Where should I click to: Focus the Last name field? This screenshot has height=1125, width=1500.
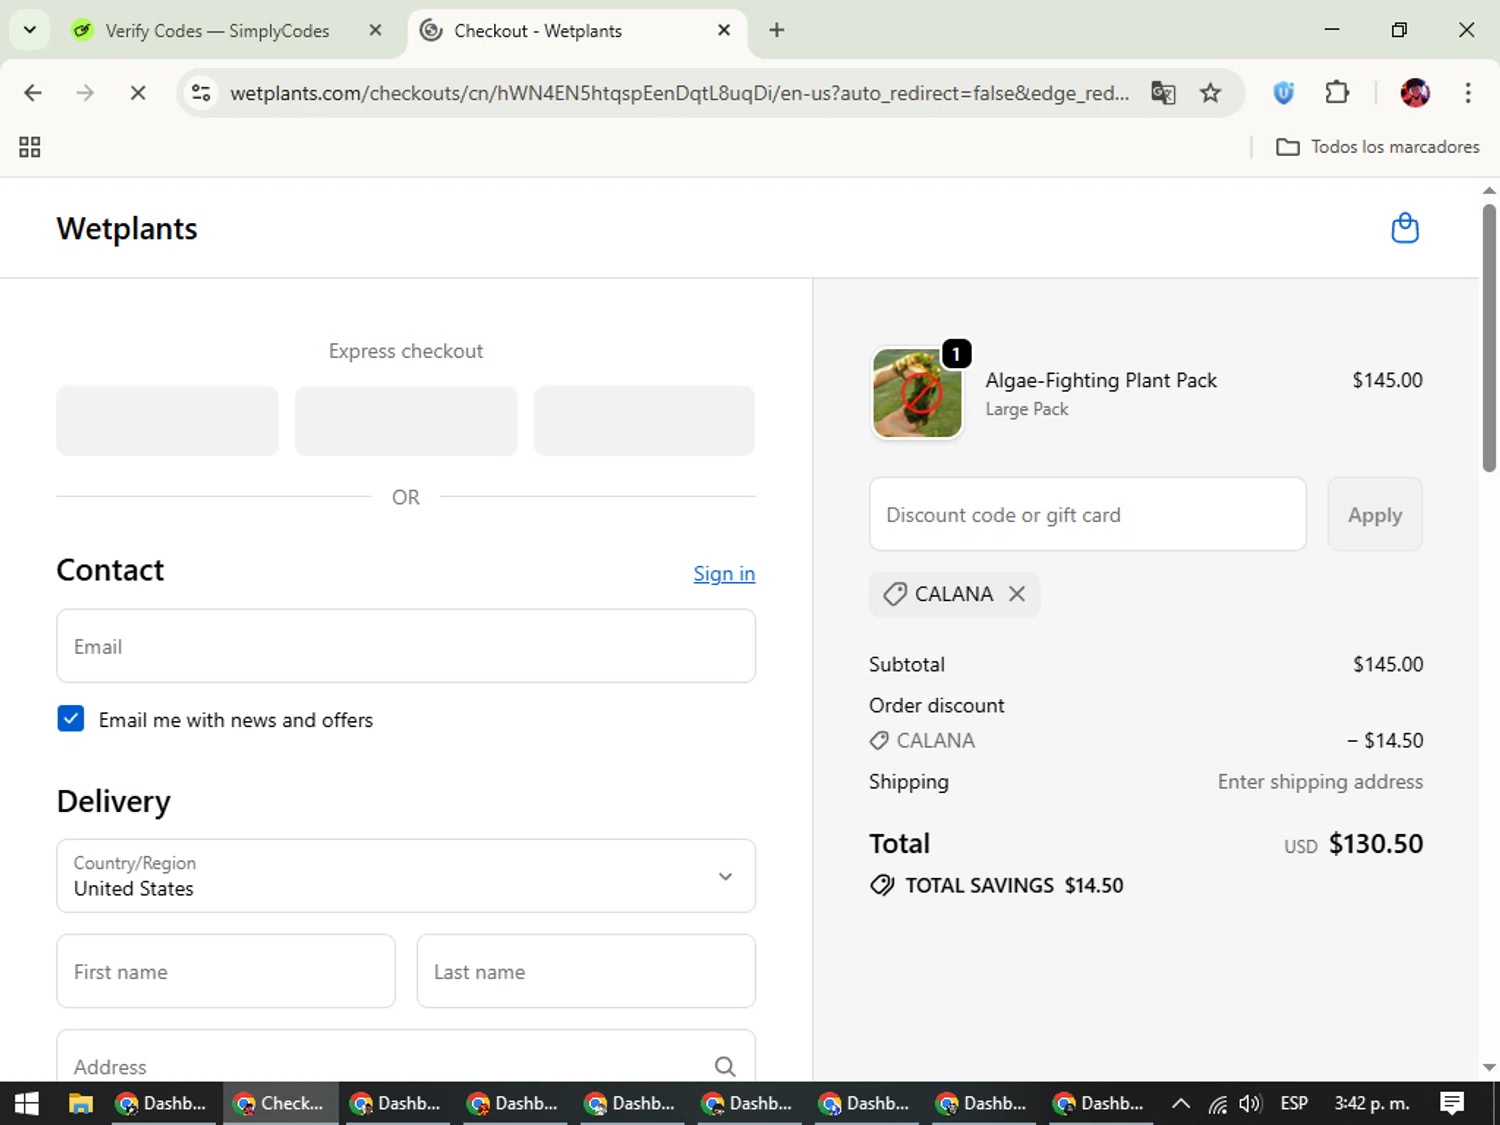586,971
